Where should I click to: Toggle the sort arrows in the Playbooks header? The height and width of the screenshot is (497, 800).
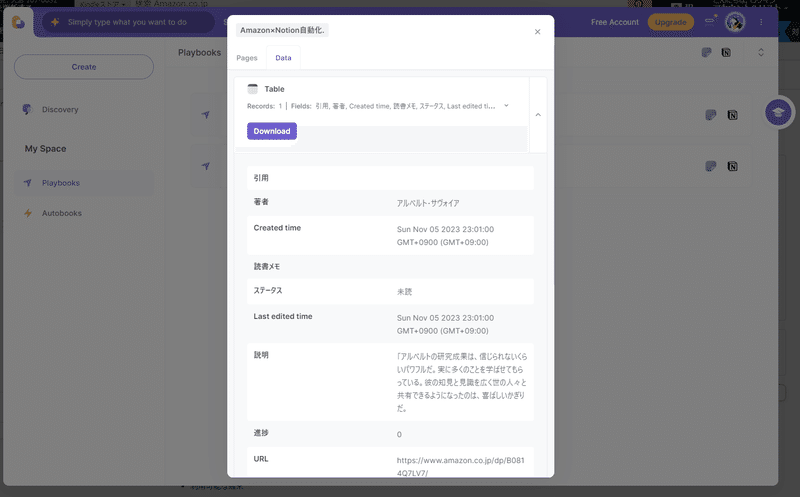pos(761,52)
